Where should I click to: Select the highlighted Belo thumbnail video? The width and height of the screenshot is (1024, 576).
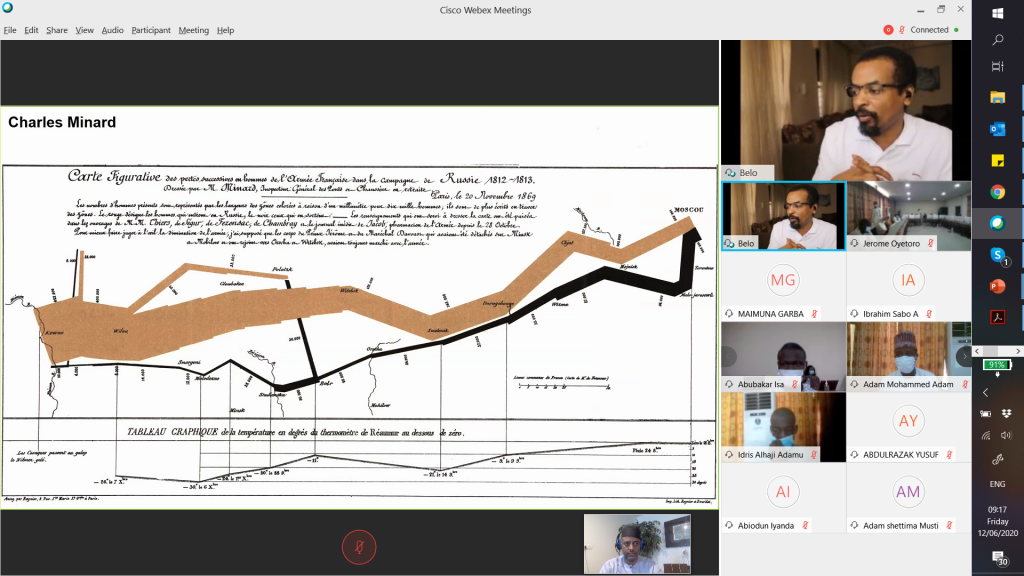click(784, 216)
